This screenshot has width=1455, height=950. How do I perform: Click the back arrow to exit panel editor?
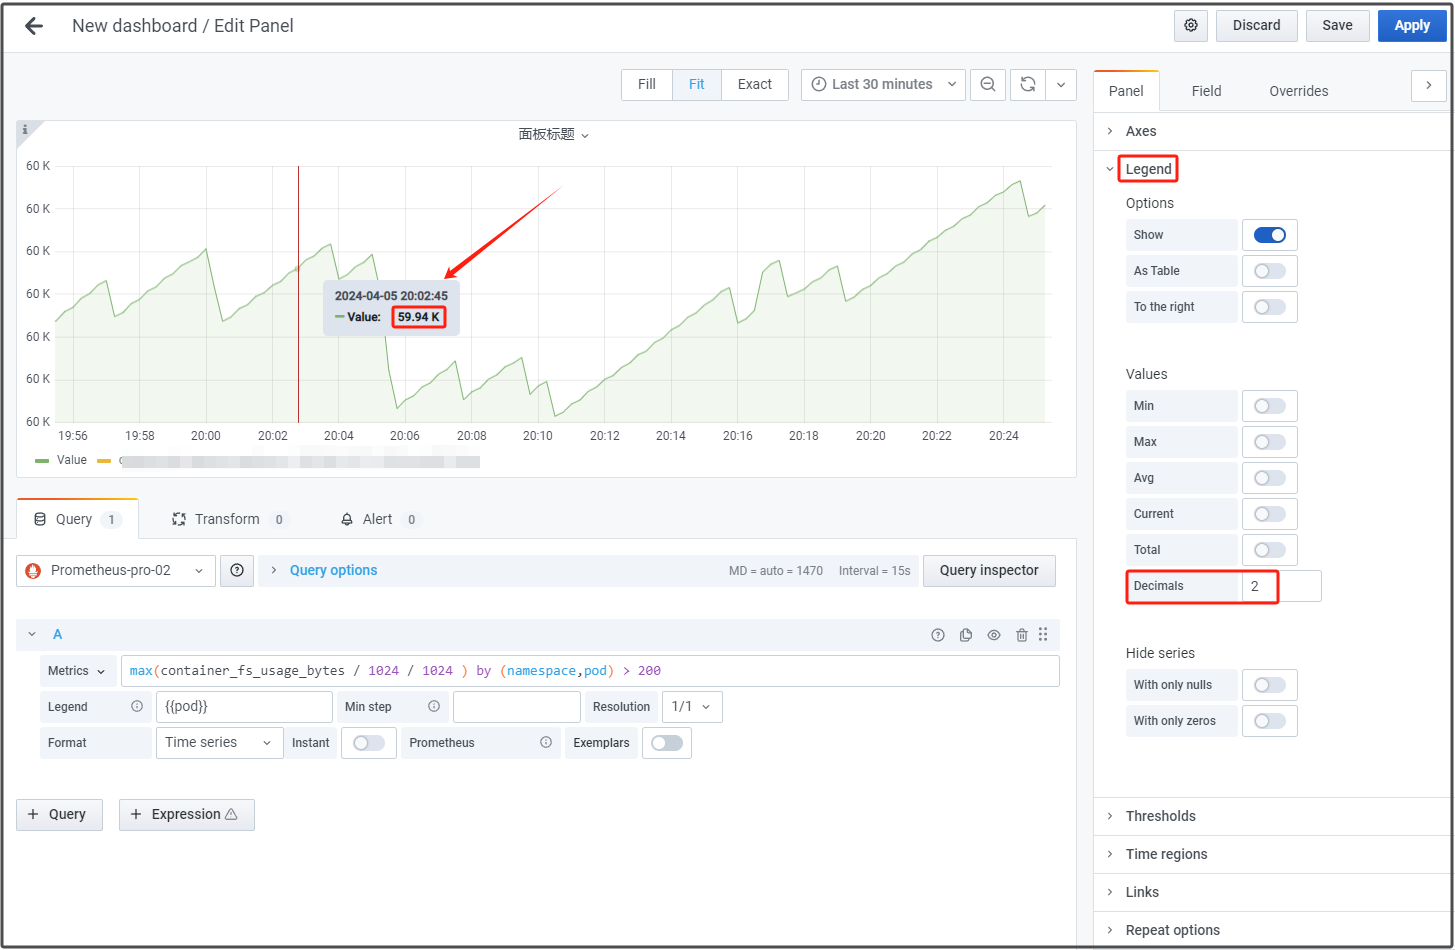click(x=34, y=26)
